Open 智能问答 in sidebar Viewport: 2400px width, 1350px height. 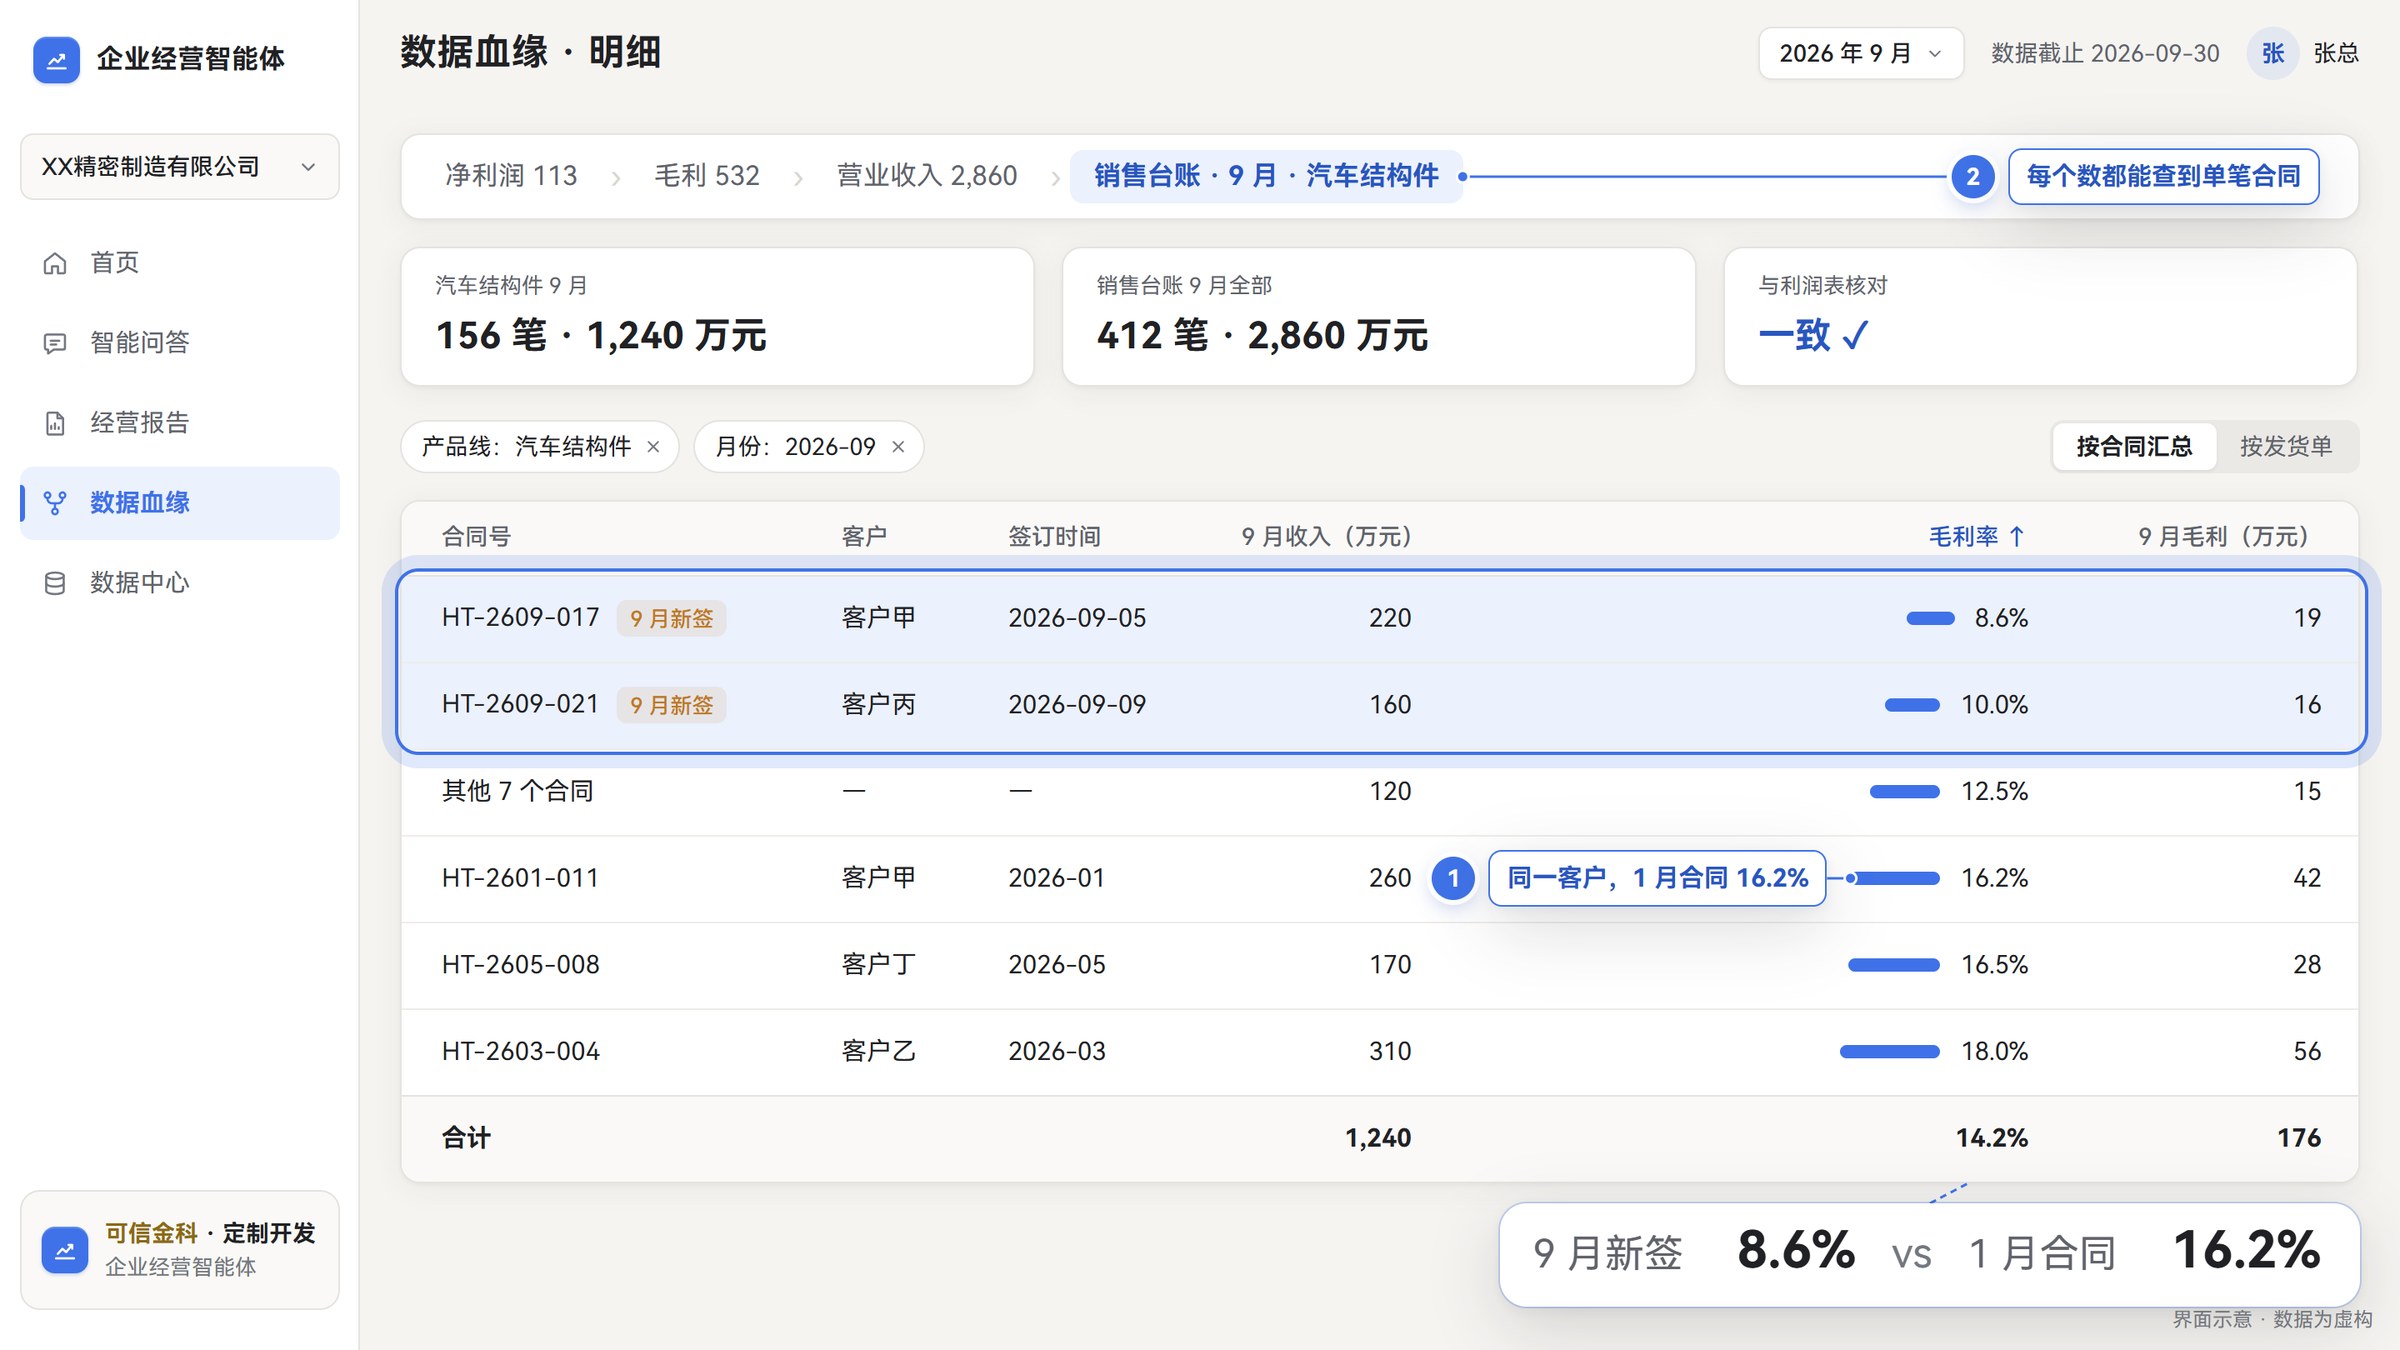(x=180, y=343)
